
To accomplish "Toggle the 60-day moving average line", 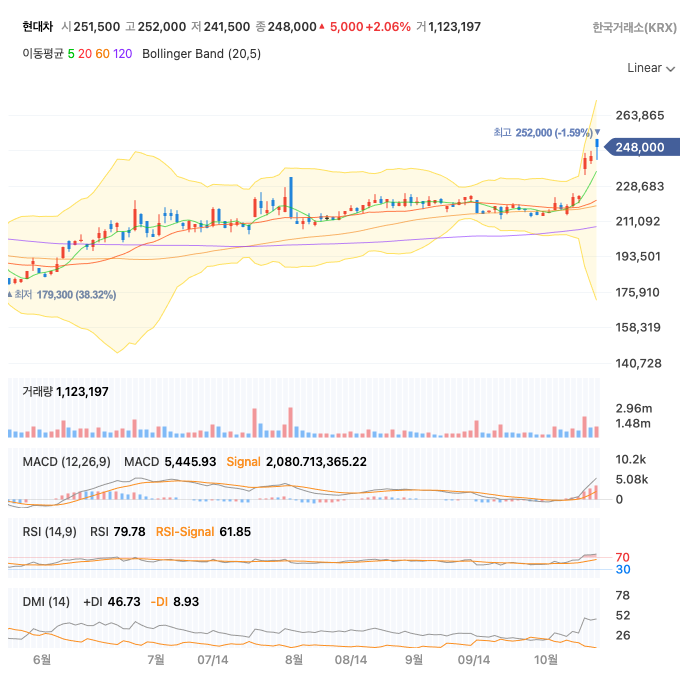I will click(103, 53).
